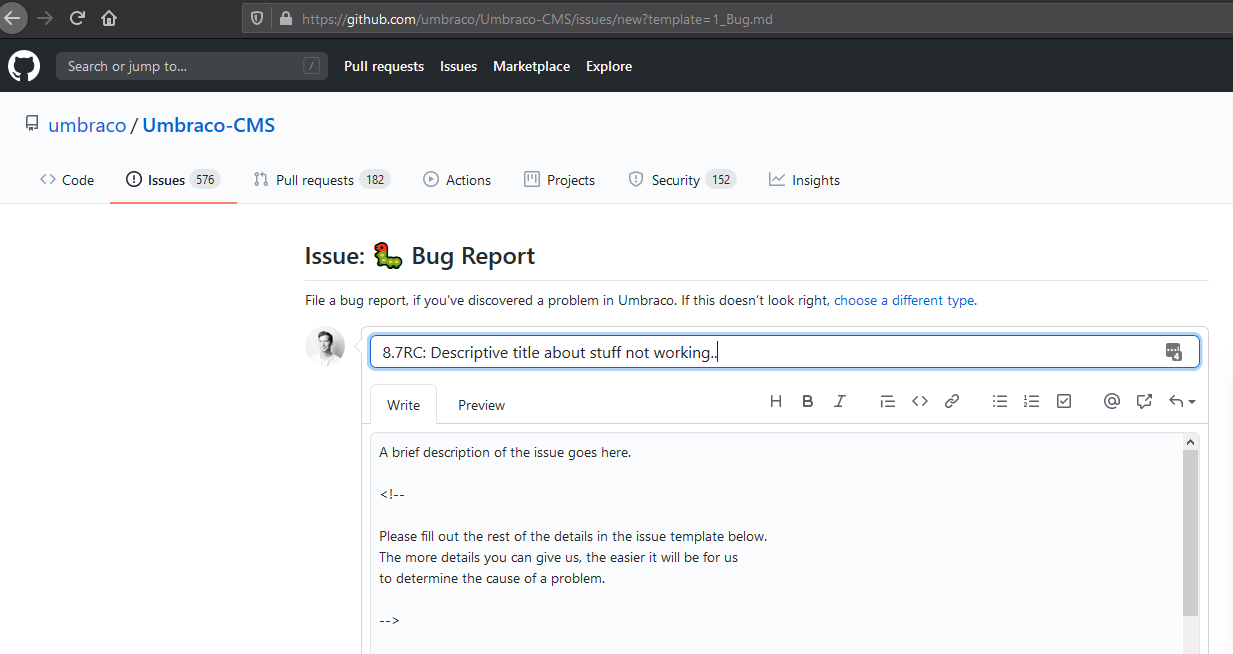Click in the issue title field
The height and width of the screenshot is (654, 1233).
[785, 352]
